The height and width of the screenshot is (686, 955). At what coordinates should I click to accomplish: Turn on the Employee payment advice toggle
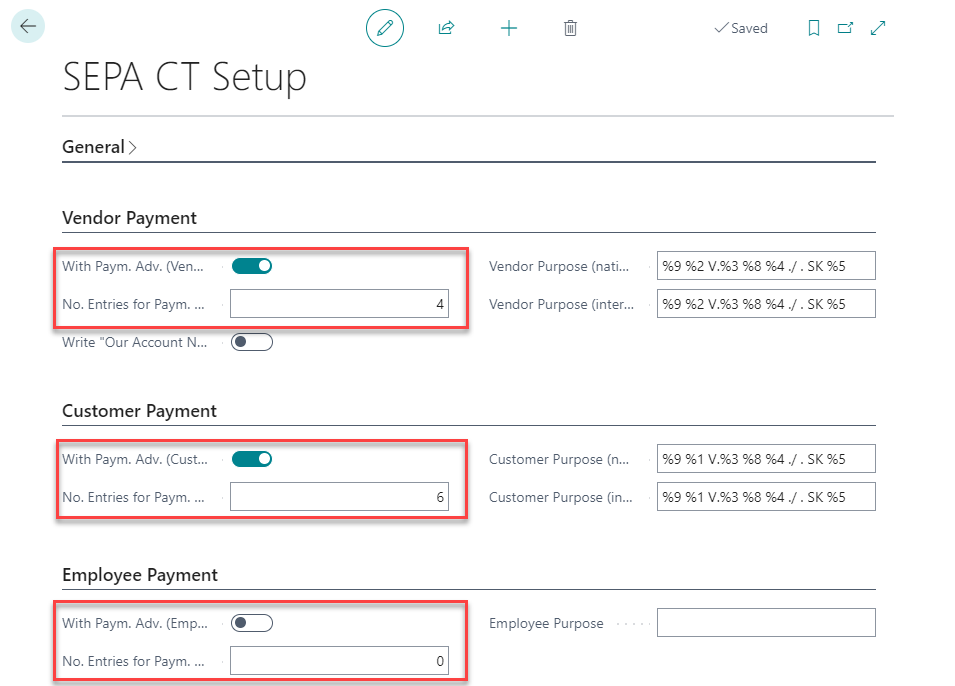251,622
